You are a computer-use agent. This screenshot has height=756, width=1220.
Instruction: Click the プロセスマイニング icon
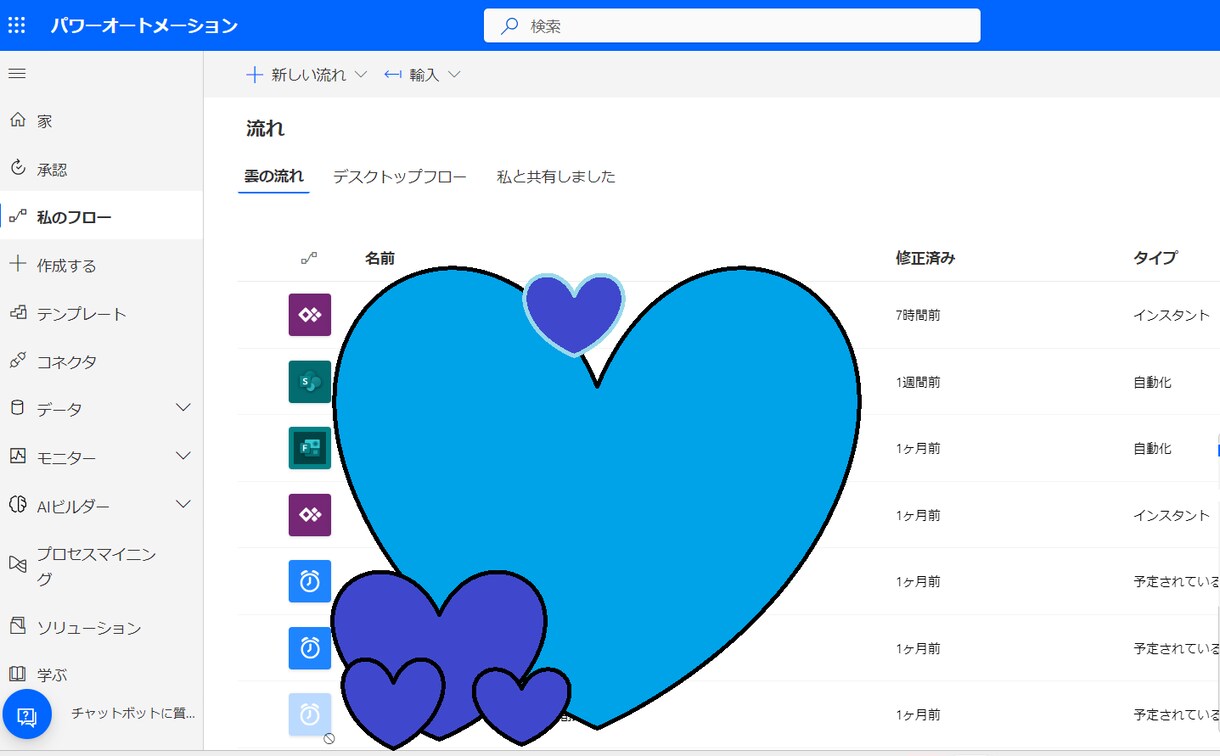point(17,564)
